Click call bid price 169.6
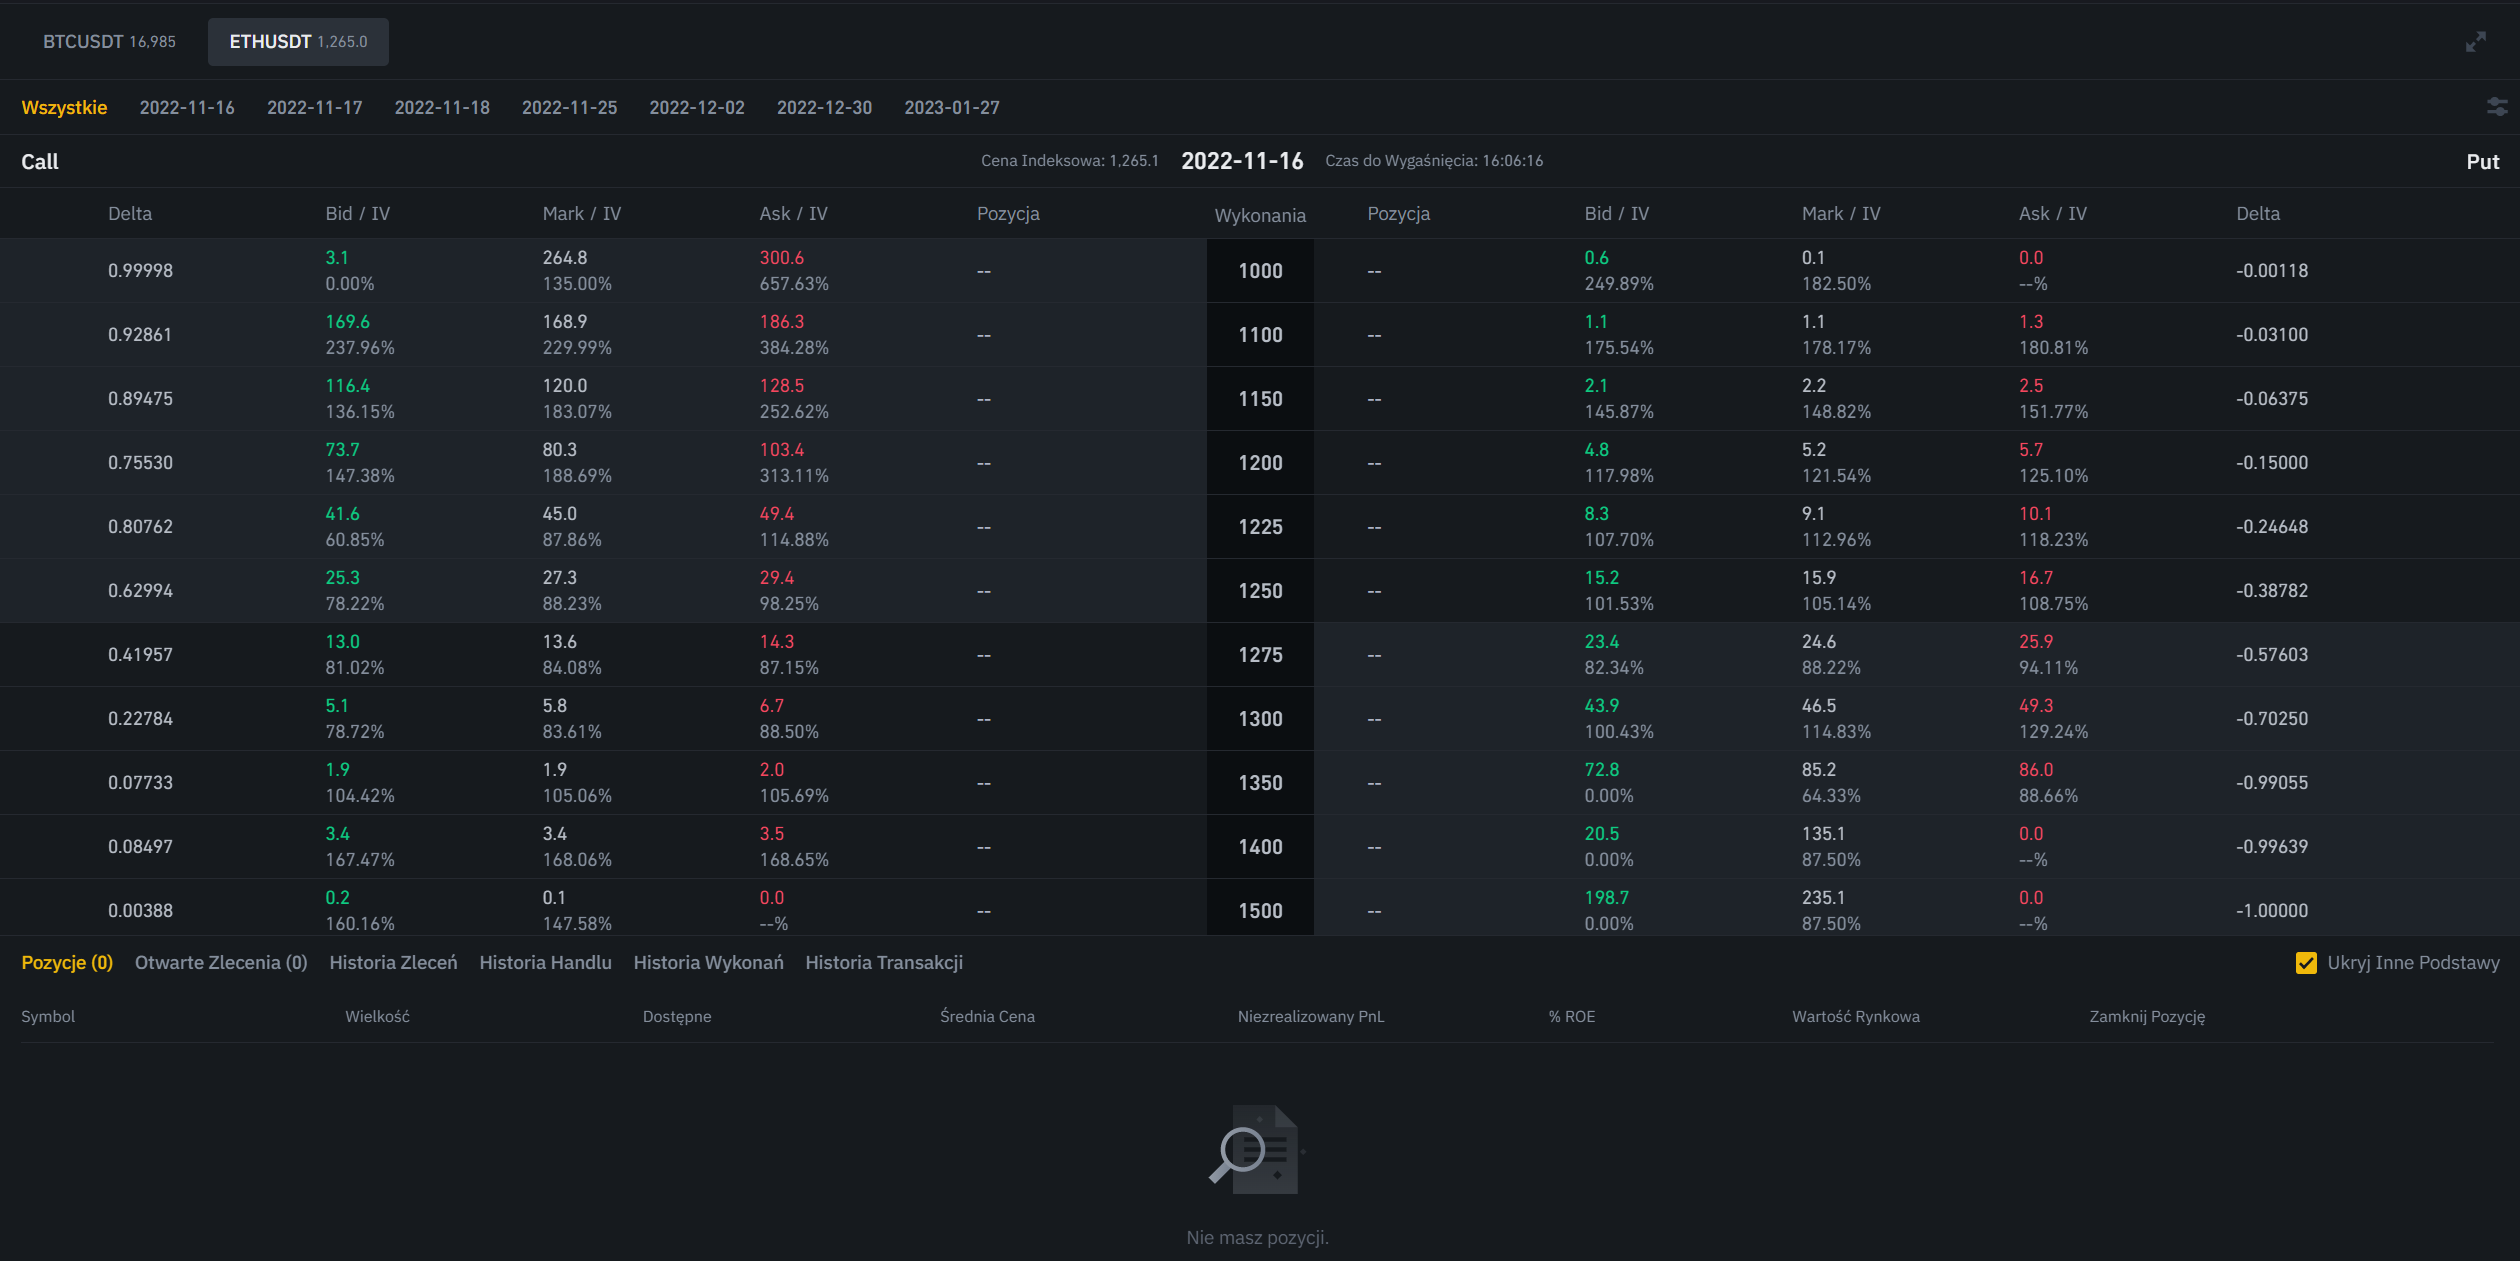 347,322
